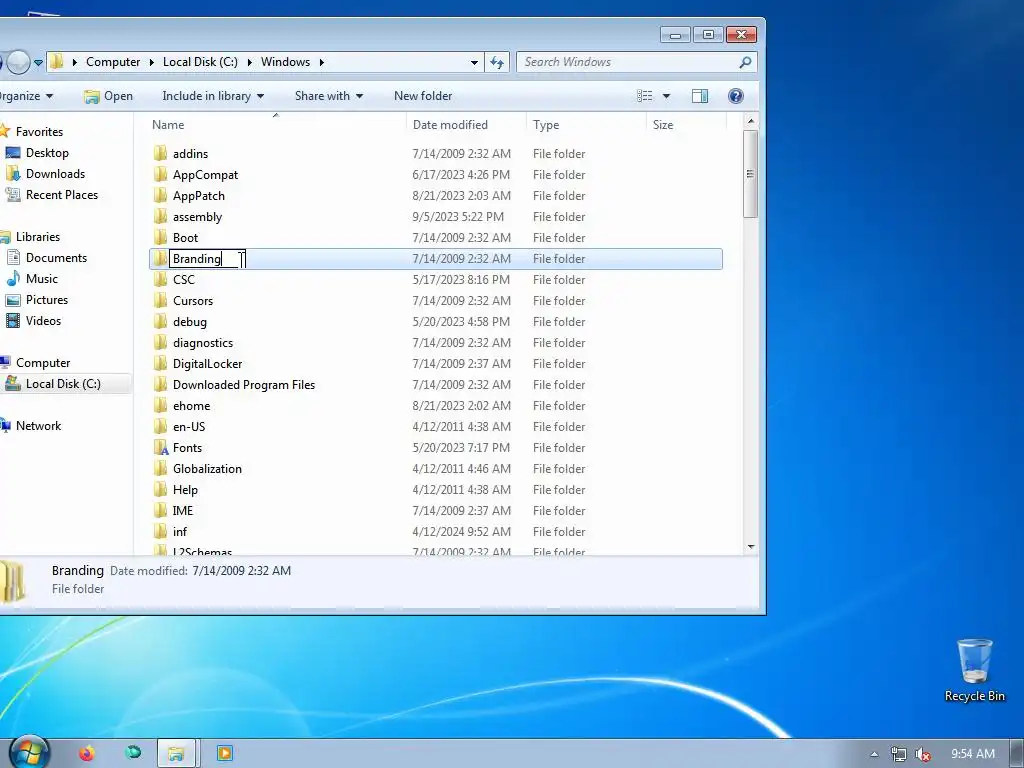Open Windows Media Player taskbar icon
The image size is (1024, 768).
pos(224,753)
